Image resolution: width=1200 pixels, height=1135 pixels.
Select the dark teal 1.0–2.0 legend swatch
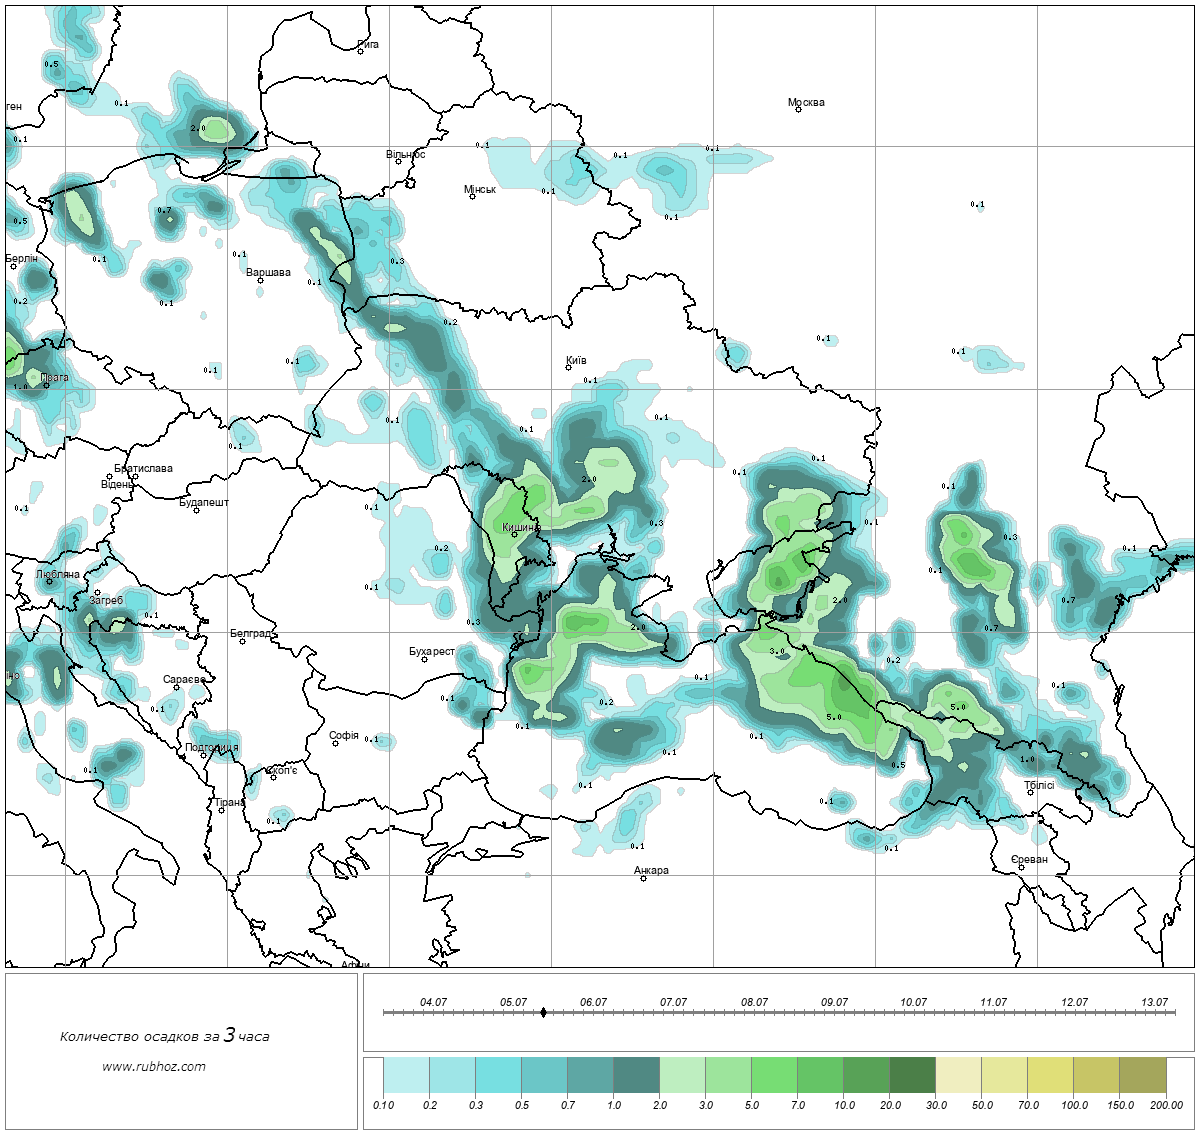[x=636, y=1077]
